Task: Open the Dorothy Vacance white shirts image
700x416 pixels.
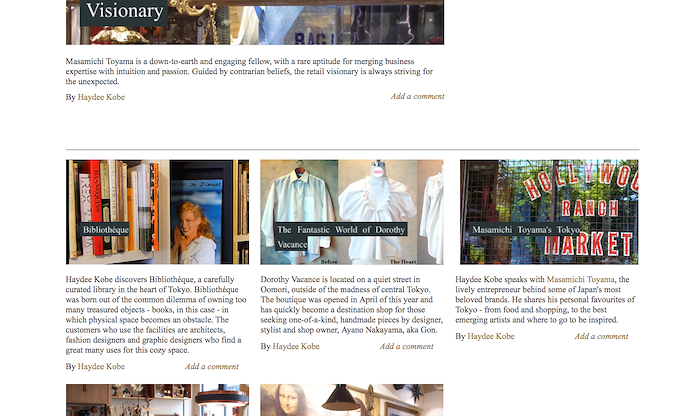Action: 352,212
